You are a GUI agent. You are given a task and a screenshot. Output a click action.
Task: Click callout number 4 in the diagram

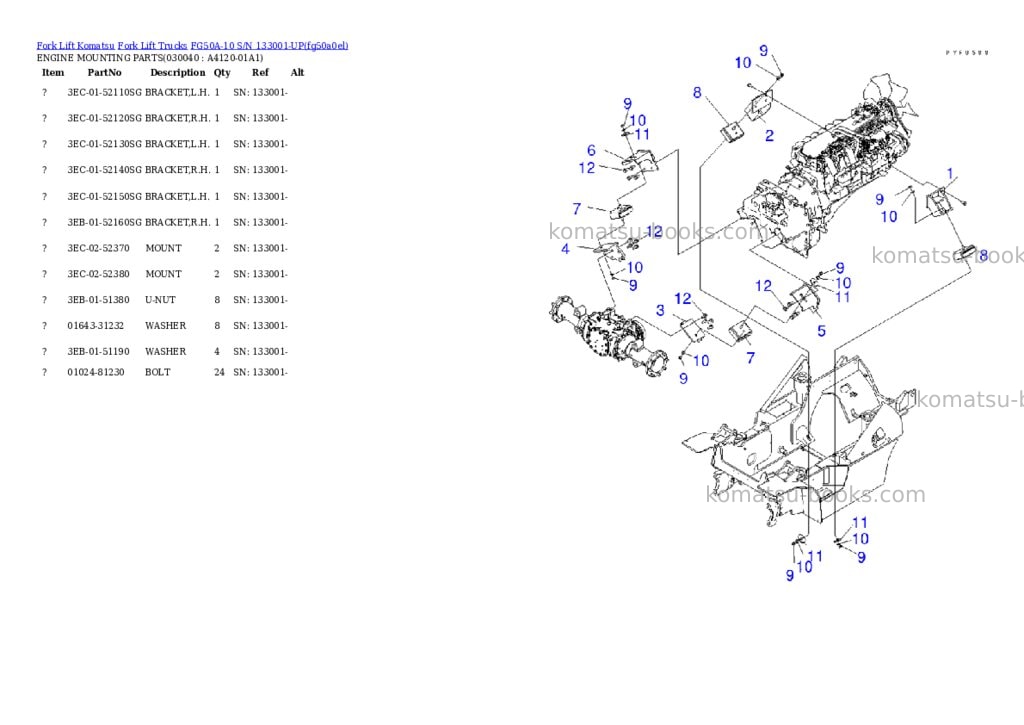point(565,249)
